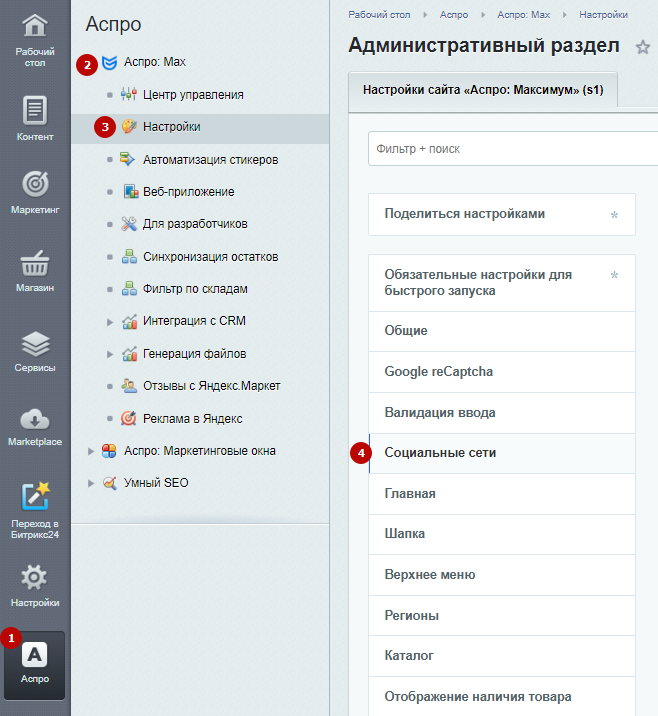The height and width of the screenshot is (716, 658).
Task: Click the Автоматизация стикеров icon
Action: point(128,159)
